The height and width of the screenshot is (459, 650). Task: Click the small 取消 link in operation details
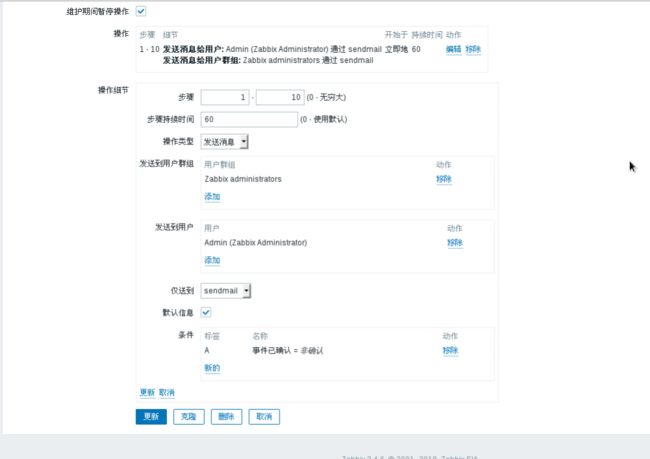click(x=167, y=392)
